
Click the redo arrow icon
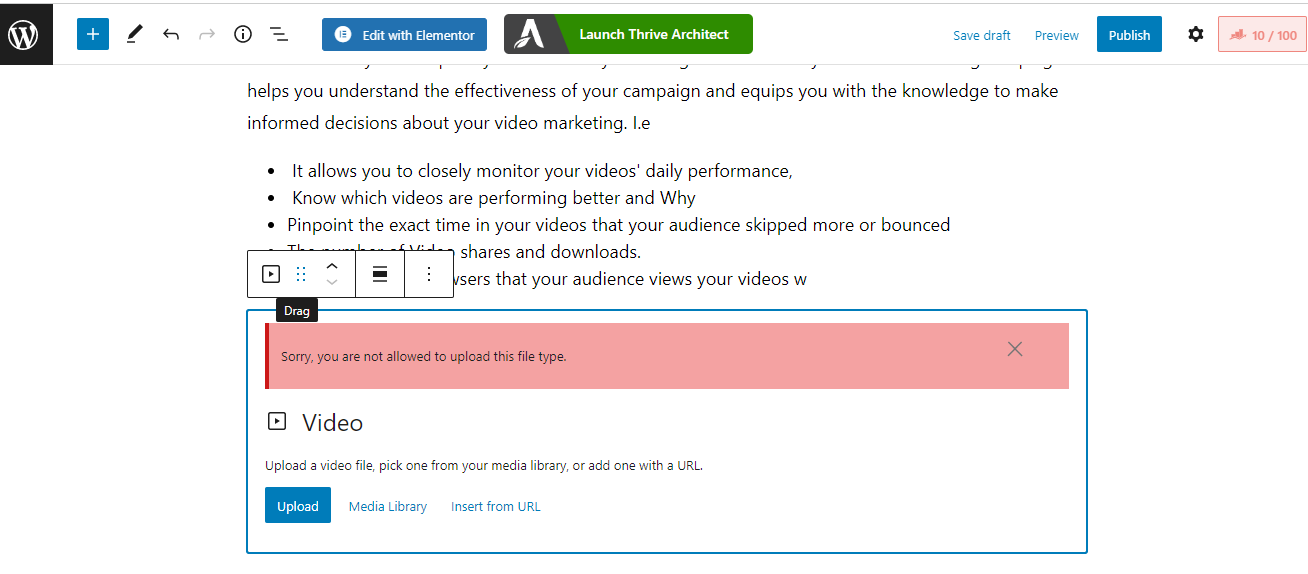point(207,35)
